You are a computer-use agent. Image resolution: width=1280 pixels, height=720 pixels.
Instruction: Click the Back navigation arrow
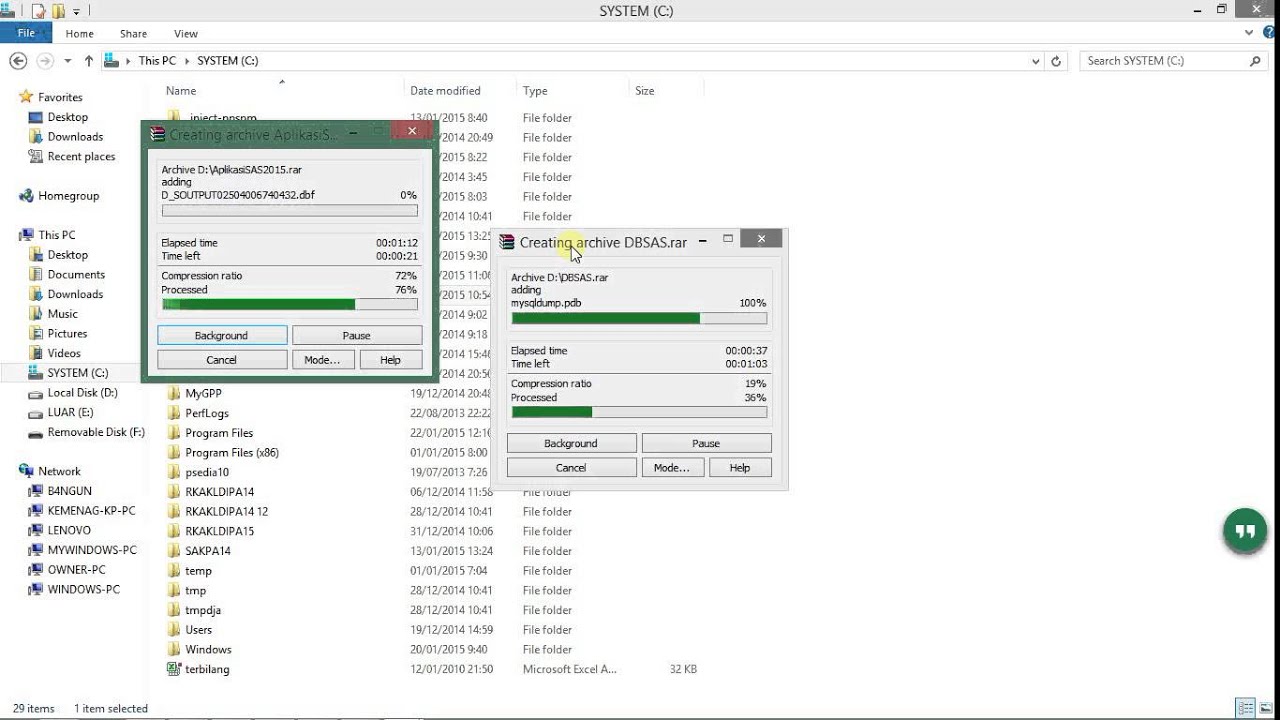[18, 61]
